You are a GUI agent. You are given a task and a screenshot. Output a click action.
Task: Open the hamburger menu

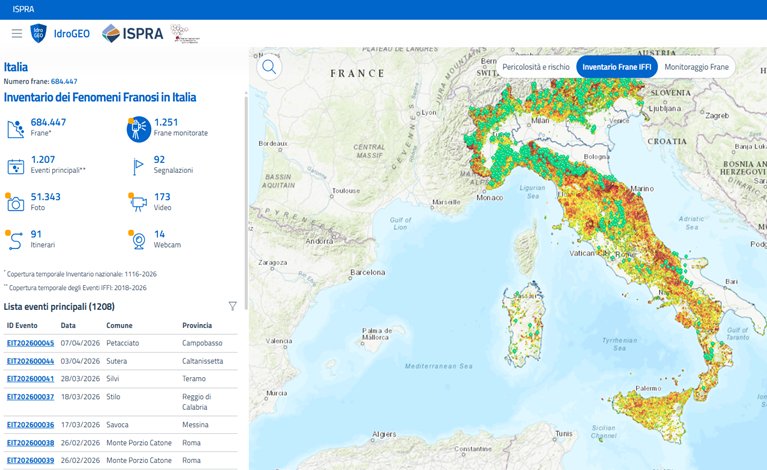17,33
